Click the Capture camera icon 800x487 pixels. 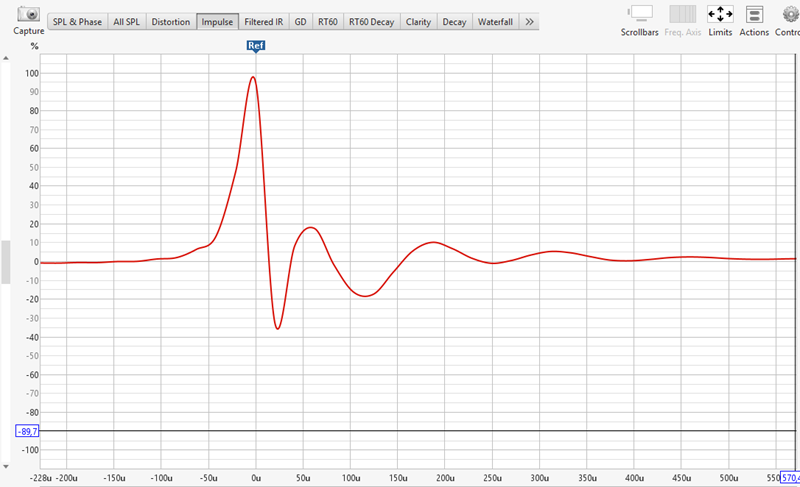pos(28,14)
